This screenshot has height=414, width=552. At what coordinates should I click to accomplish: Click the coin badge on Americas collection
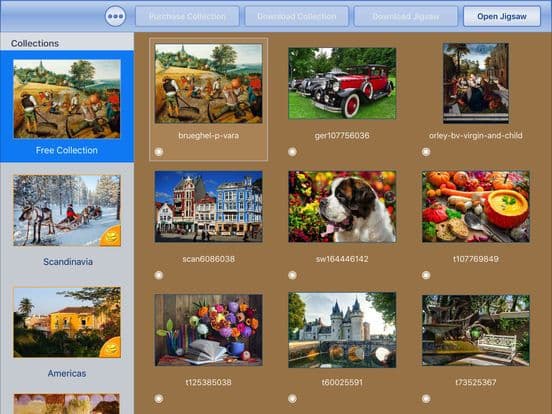click(111, 347)
